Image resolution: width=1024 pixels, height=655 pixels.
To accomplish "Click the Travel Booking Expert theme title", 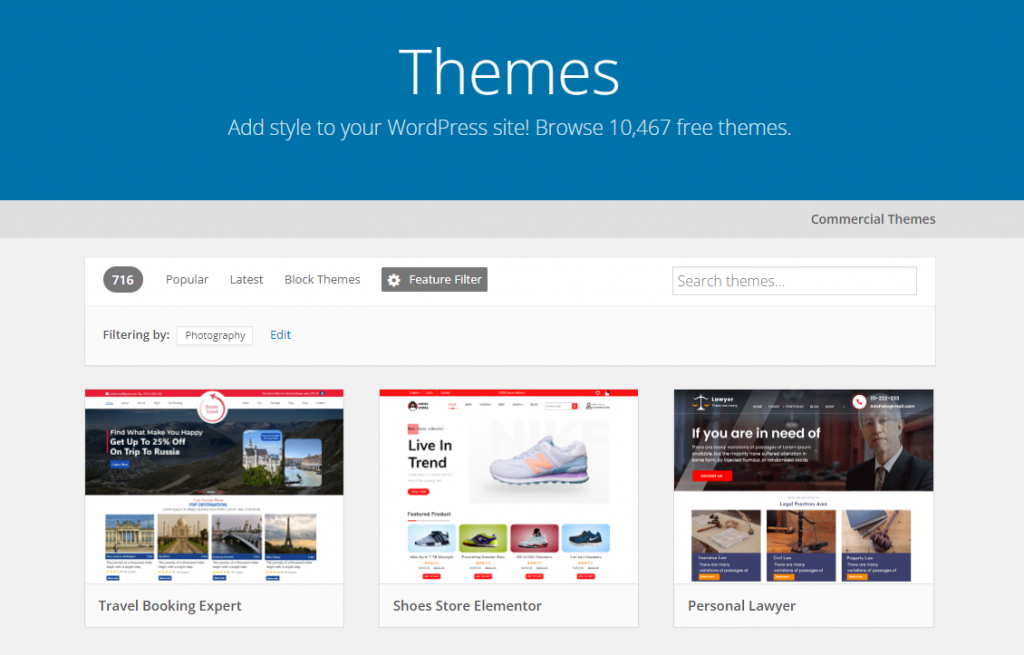I will (x=170, y=606).
